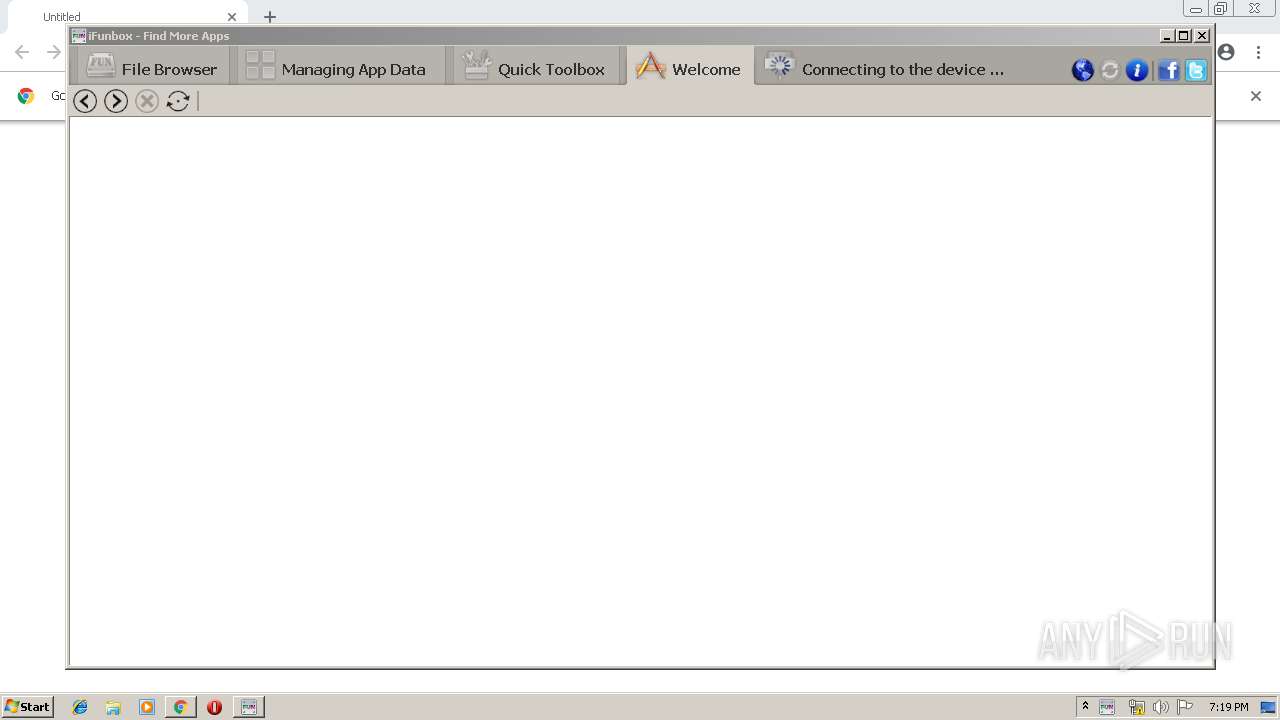Open the blue info about icon
Viewport: 1280px width, 720px height.
click(x=1137, y=70)
